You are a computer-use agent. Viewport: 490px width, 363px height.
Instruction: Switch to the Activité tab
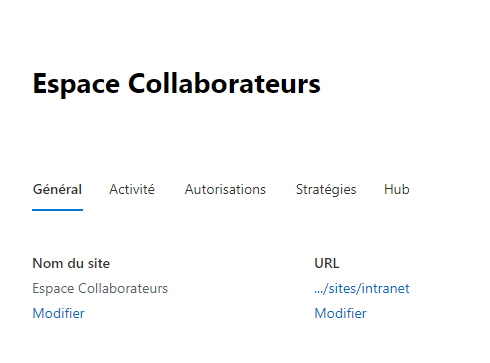(x=132, y=189)
